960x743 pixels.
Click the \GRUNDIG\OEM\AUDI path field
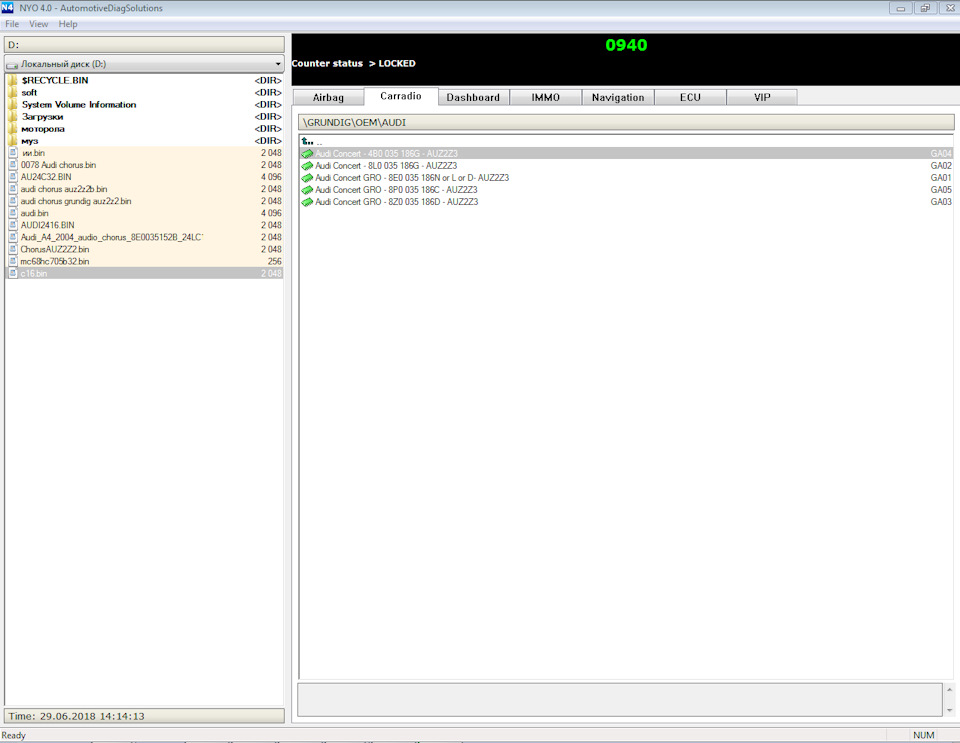tap(626, 122)
